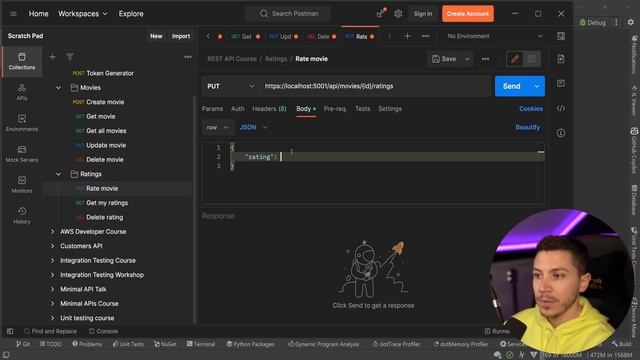Screen dimensions: 640x360
Task: Click the plus icon to create collection
Action: (52, 57)
